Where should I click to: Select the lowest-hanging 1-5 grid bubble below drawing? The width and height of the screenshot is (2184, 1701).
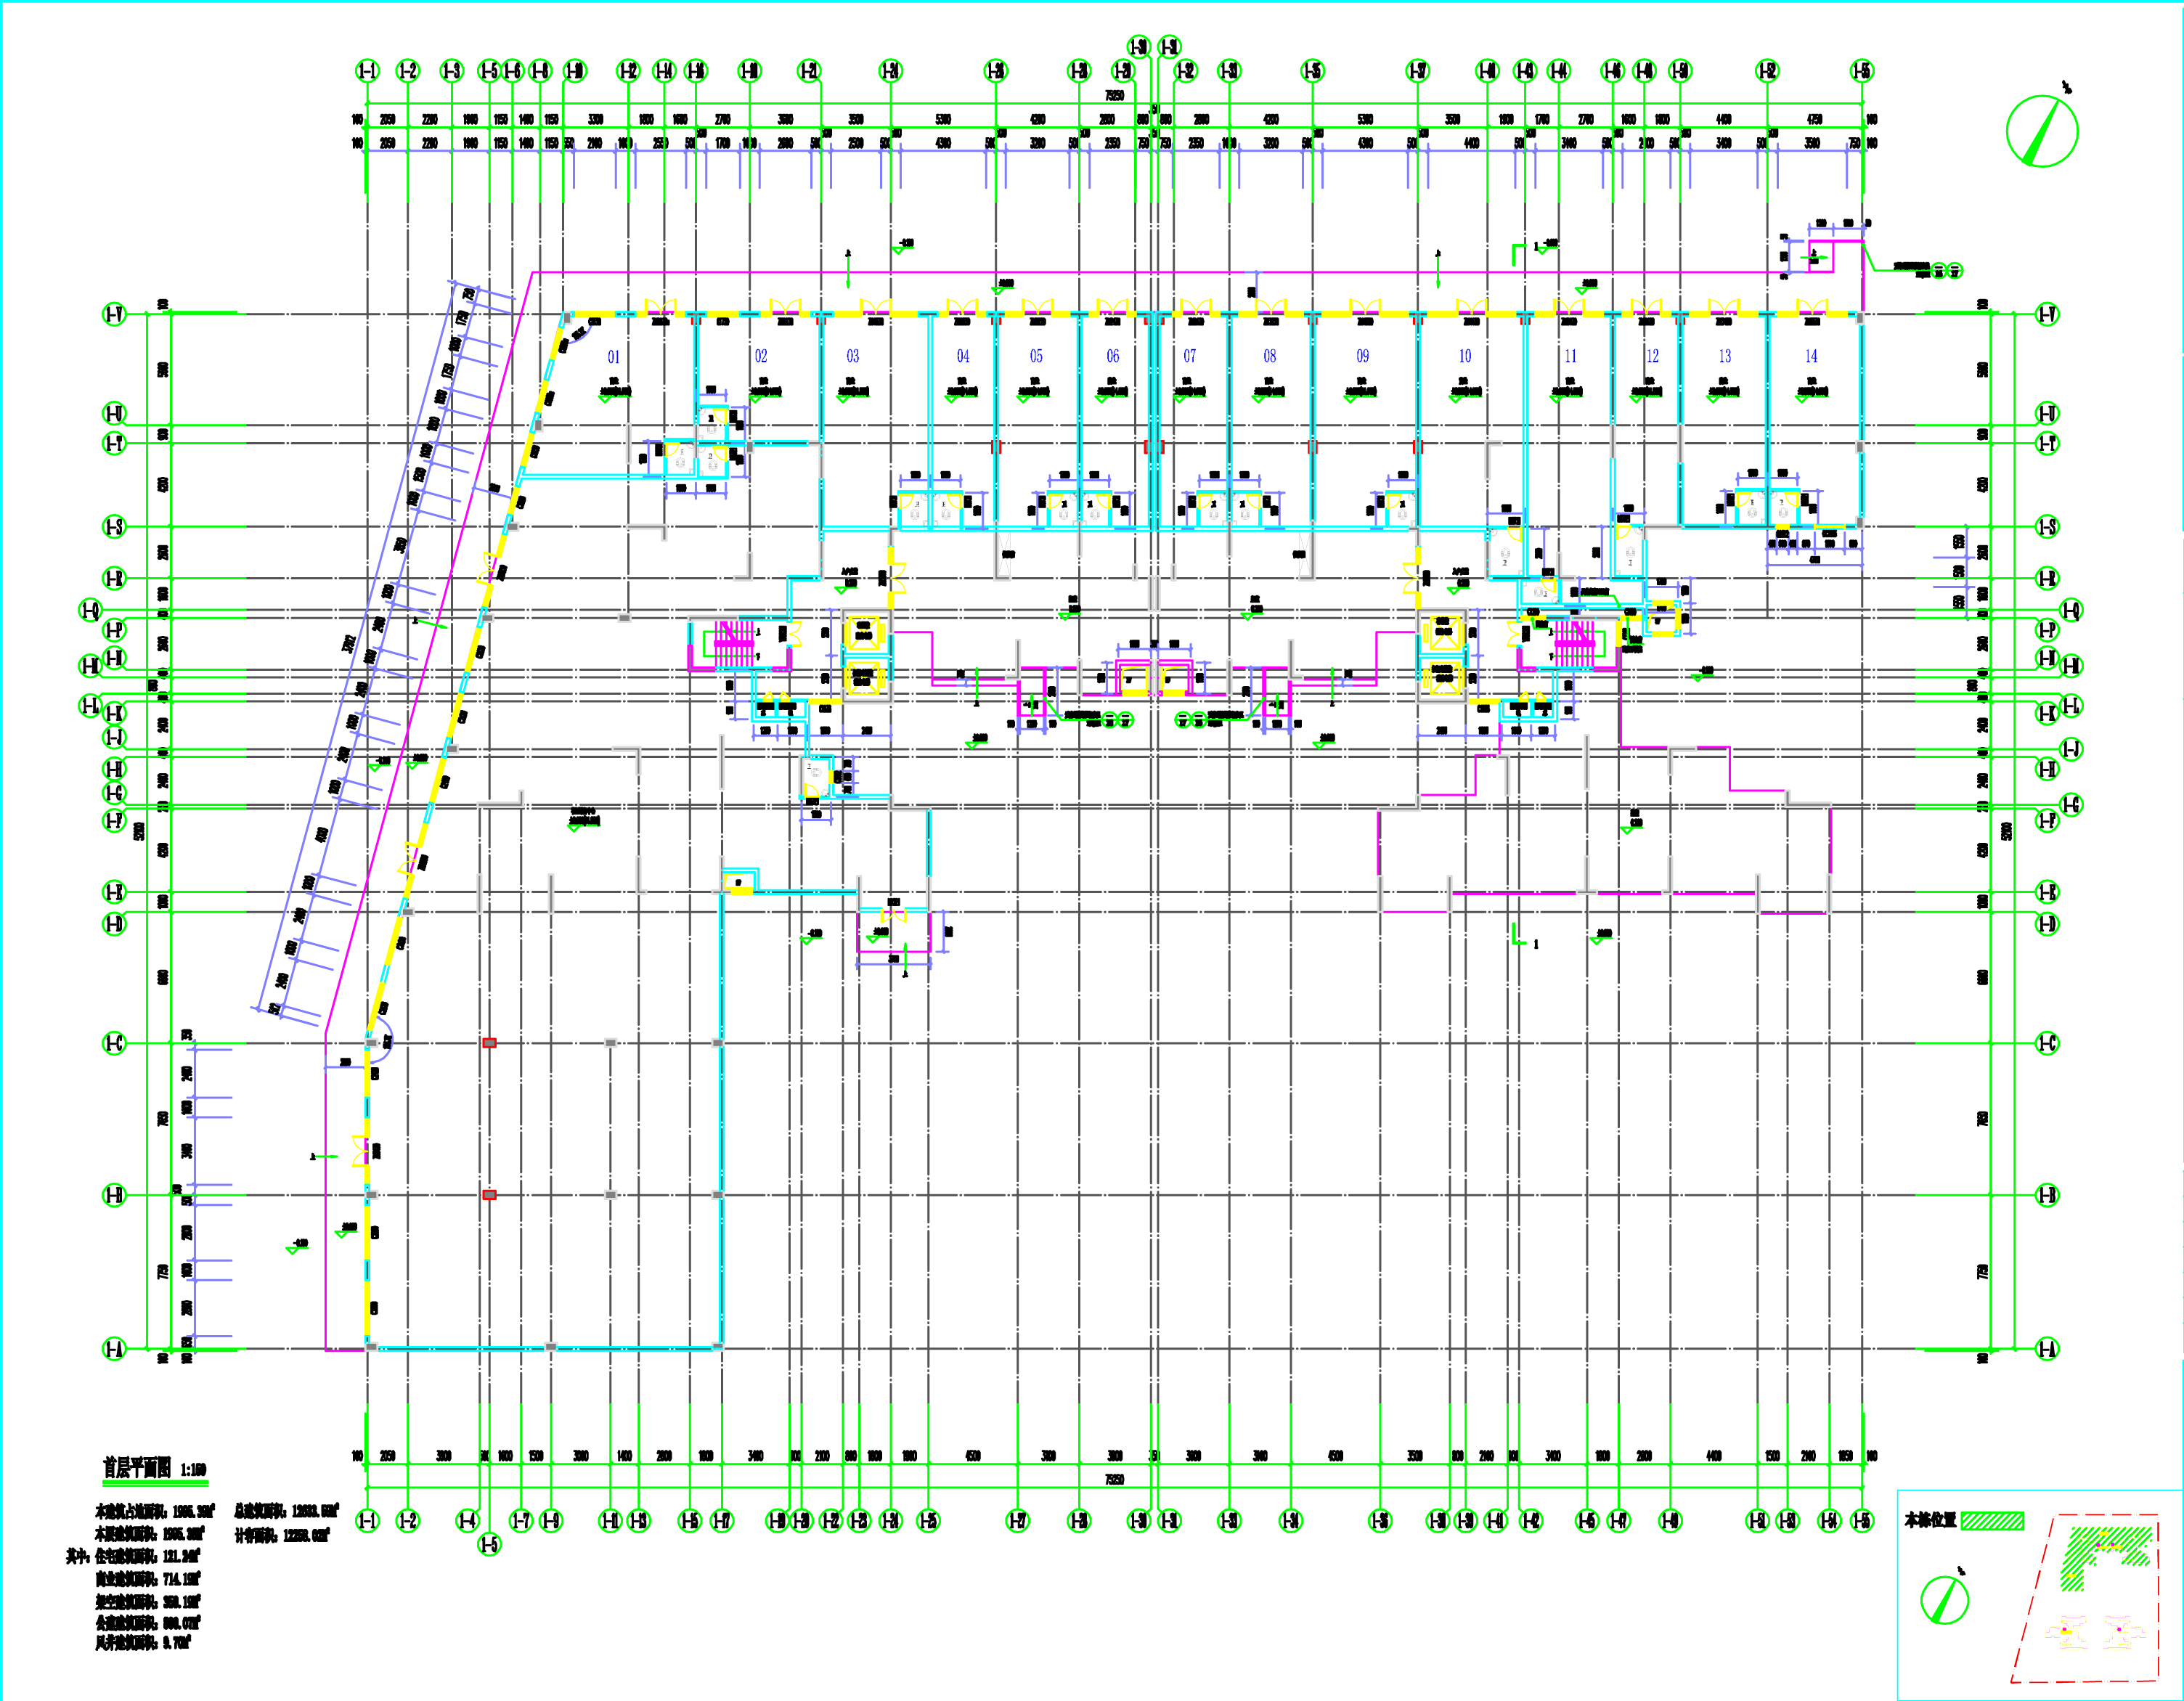(x=489, y=1545)
